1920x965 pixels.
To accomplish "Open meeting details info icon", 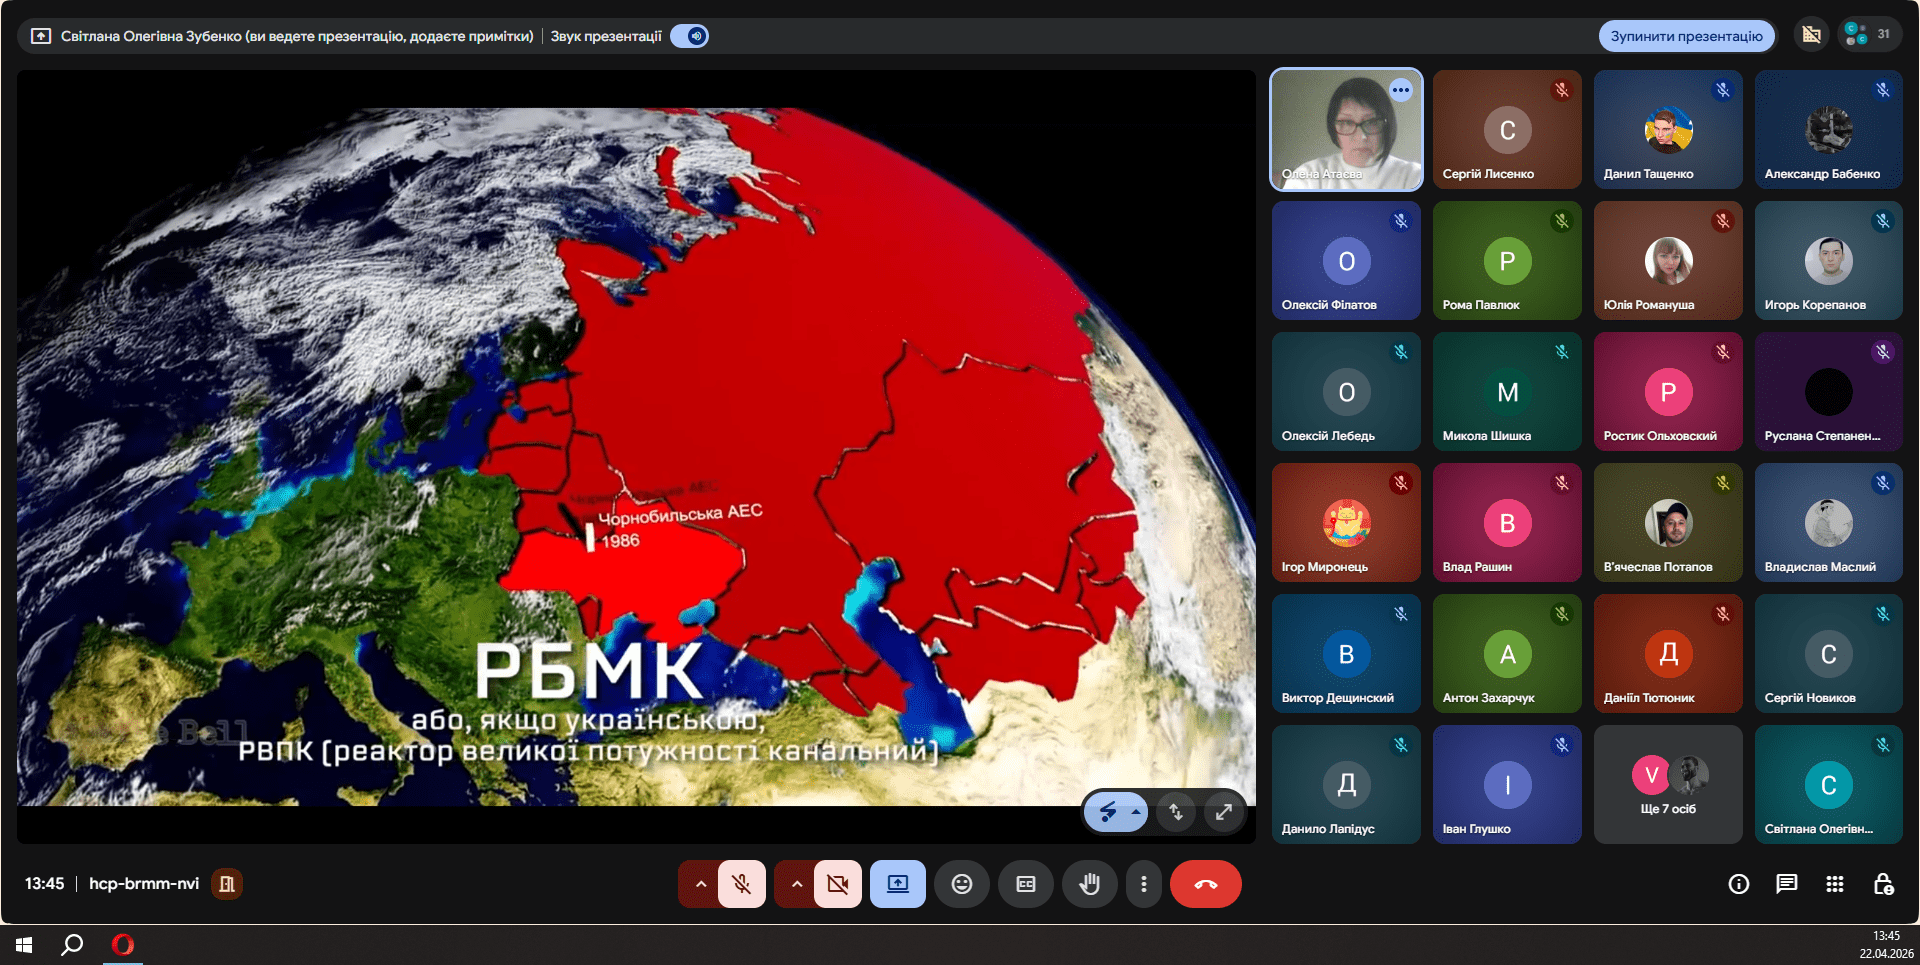I will (x=1738, y=884).
